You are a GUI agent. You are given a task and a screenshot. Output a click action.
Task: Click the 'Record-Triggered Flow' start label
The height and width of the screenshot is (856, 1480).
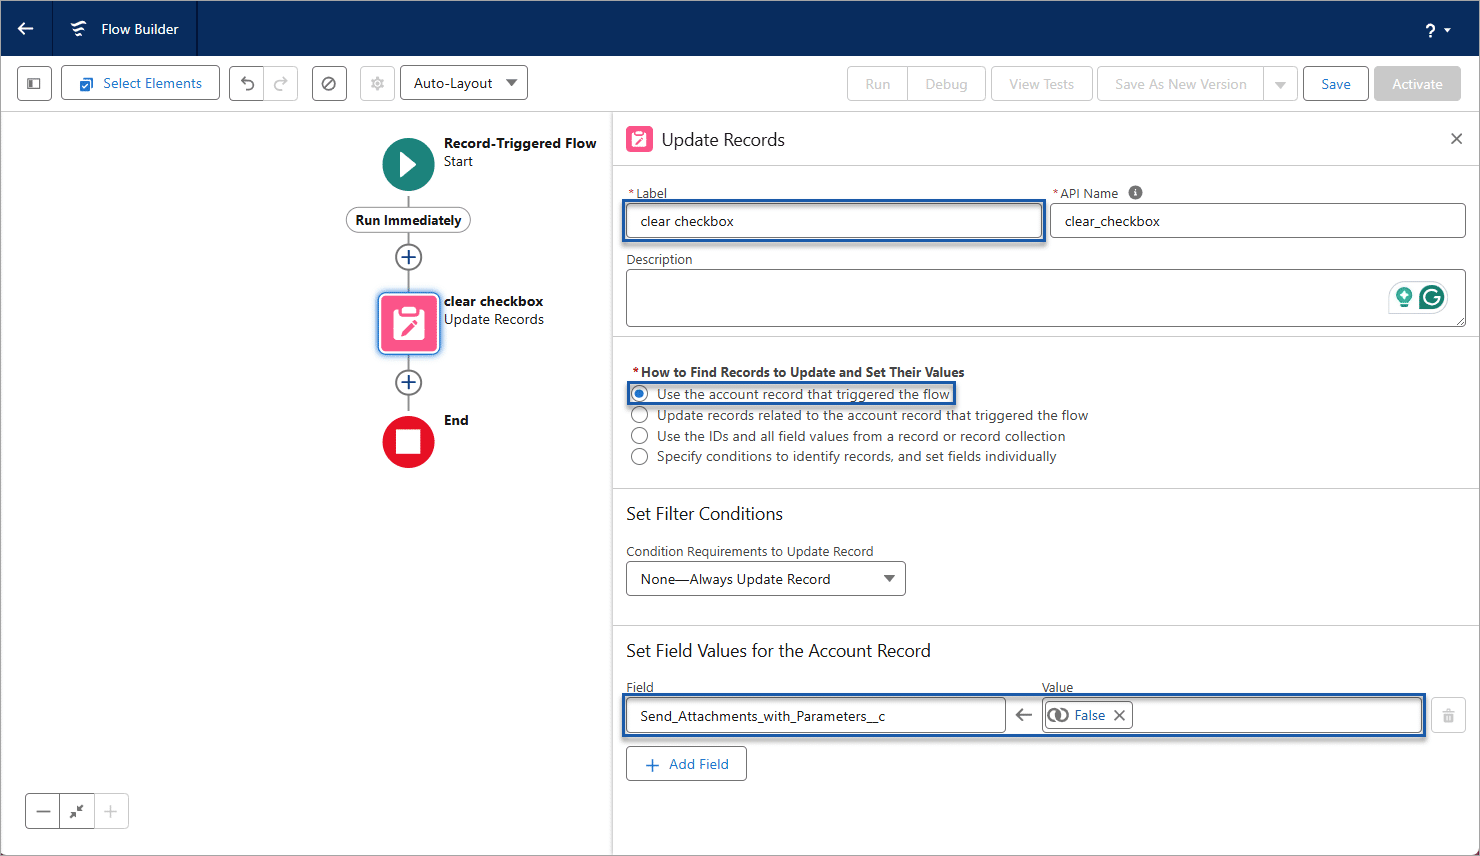pos(520,144)
